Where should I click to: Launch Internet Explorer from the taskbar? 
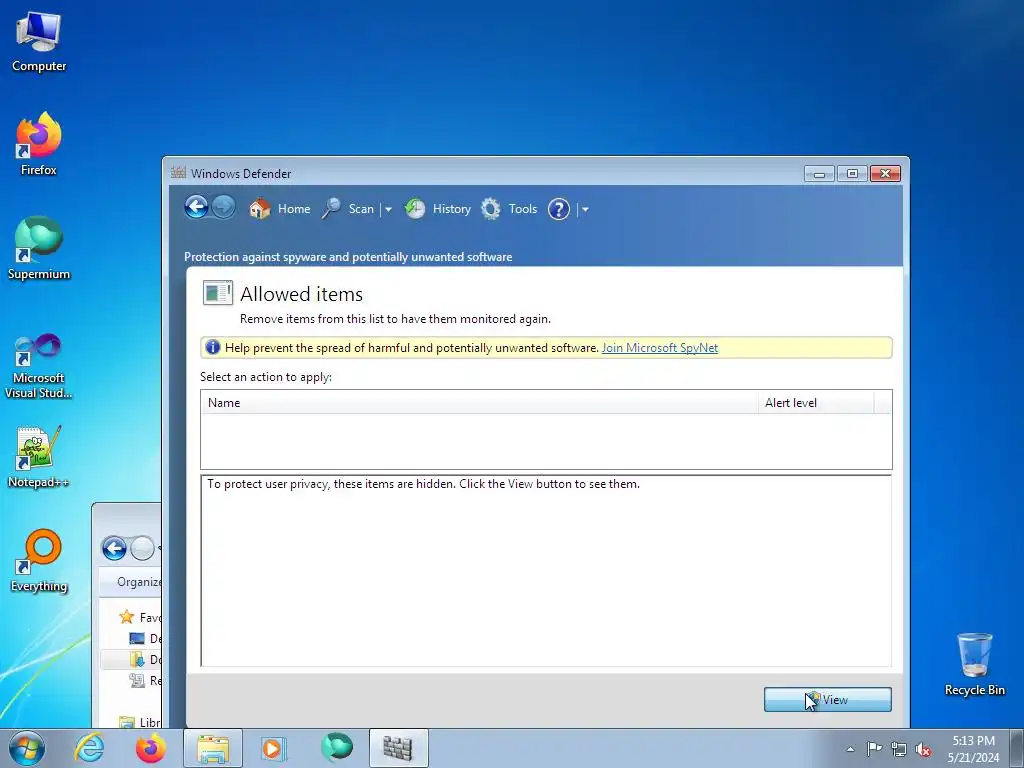point(89,748)
